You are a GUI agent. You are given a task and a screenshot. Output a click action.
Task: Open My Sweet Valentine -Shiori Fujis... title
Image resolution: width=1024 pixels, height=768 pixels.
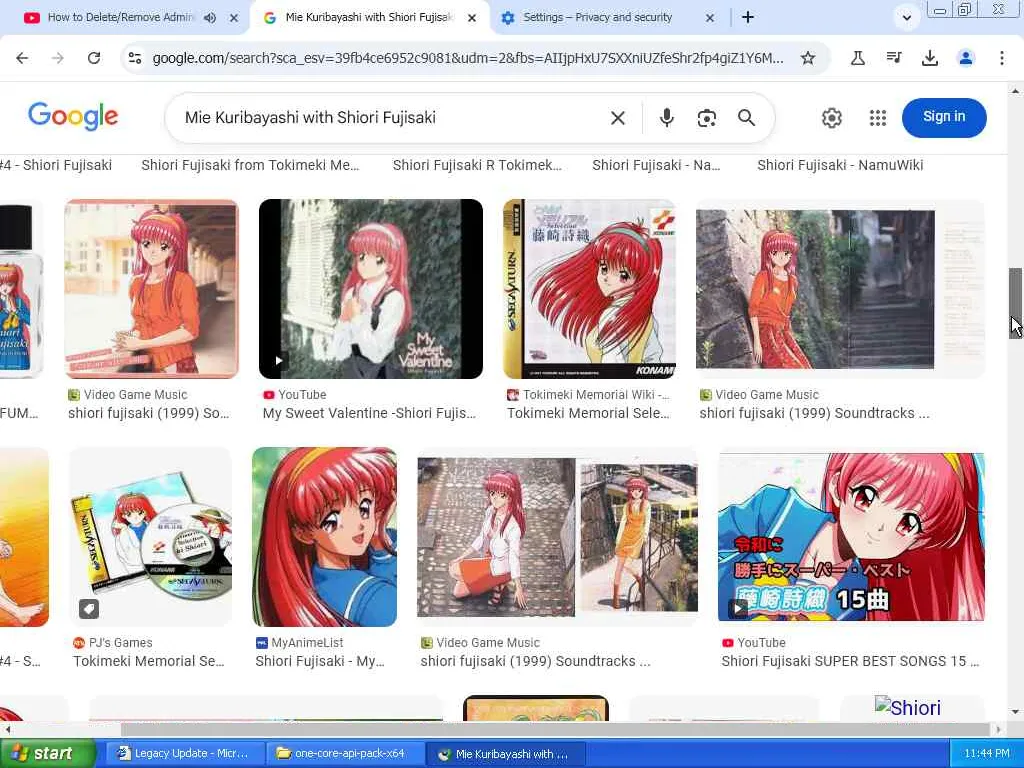pyautogui.click(x=369, y=413)
